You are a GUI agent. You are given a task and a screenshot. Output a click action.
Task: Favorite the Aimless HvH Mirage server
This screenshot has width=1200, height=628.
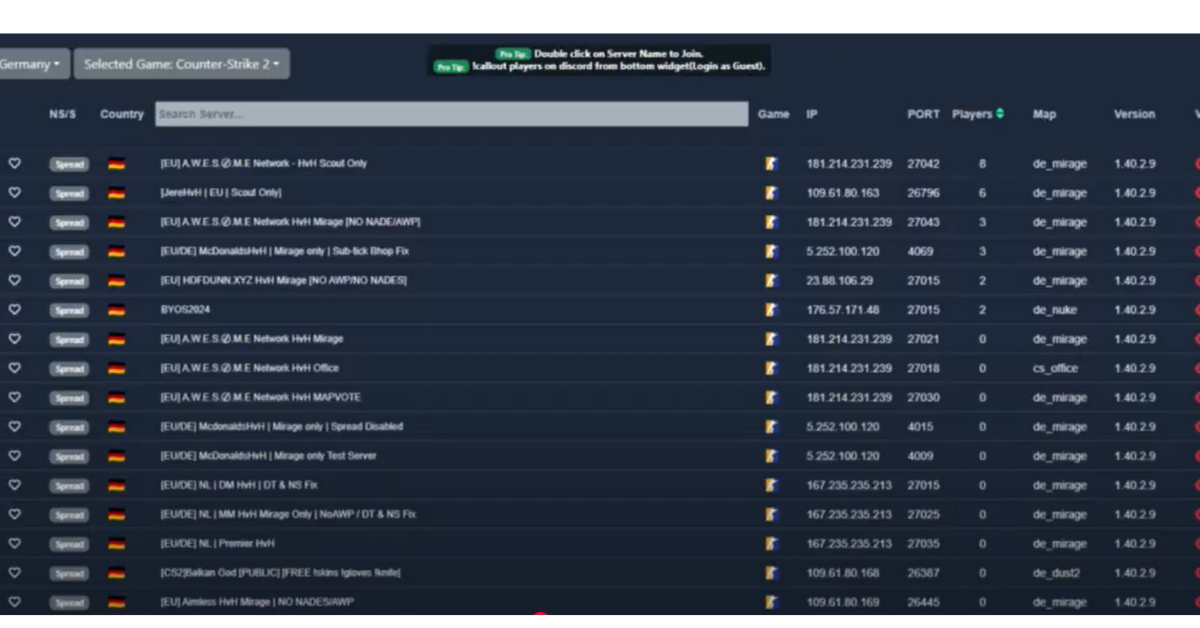15,602
